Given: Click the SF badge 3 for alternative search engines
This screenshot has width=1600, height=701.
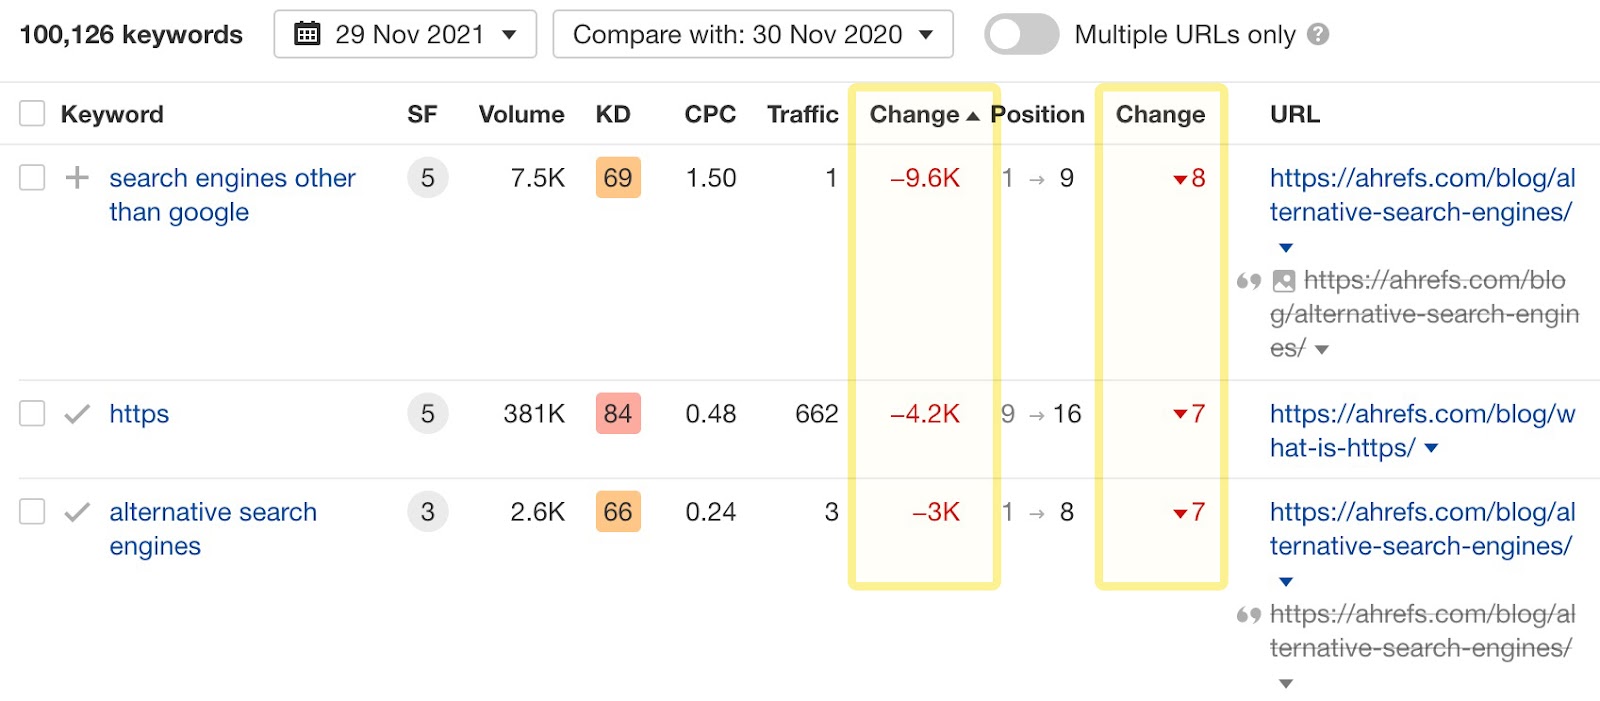Looking at the screenshot, I should (x=427, y=512).
